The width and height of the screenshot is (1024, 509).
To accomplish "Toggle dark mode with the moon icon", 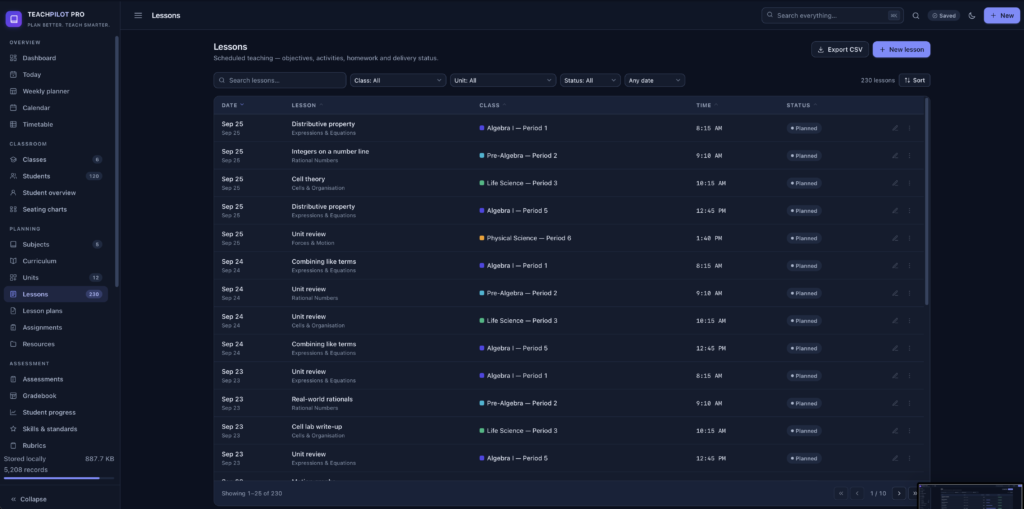I will pos(972,16).
